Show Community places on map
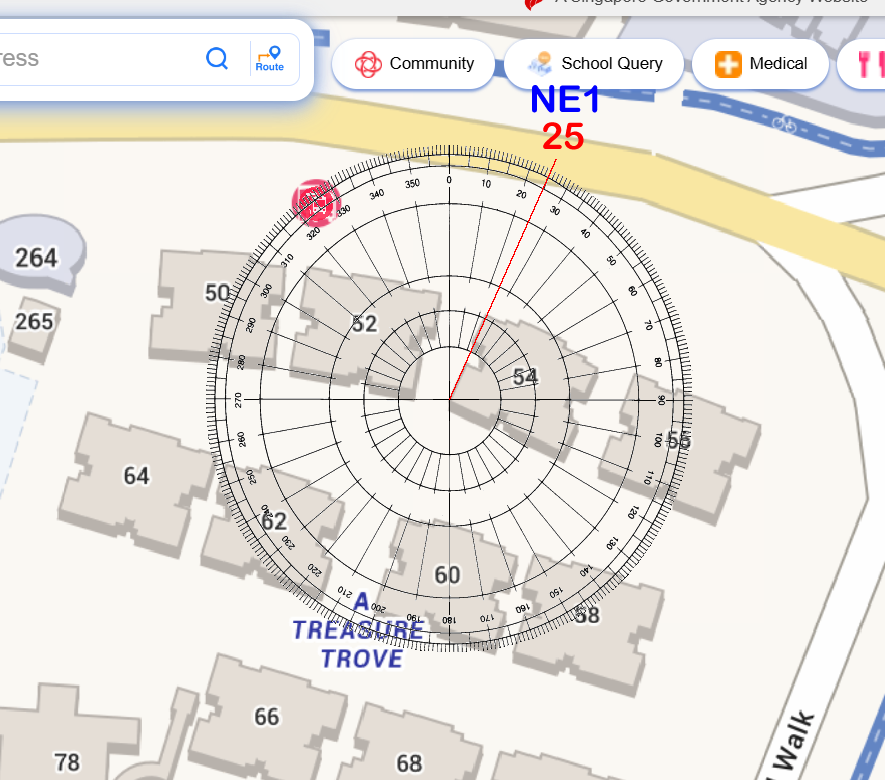The image size is (885, 780). tap(413, 64)
